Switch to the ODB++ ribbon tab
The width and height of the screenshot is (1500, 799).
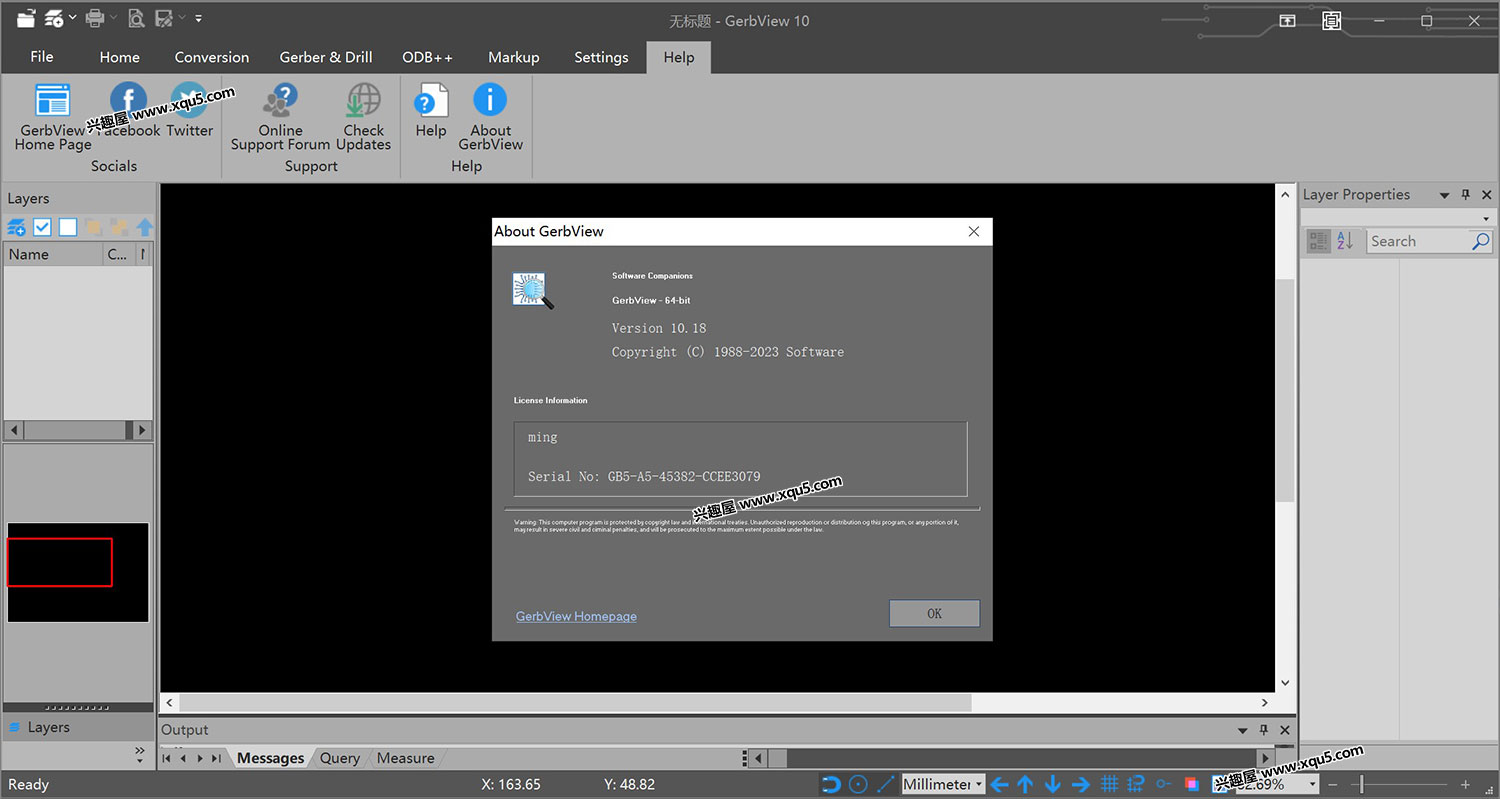point(427,57)
